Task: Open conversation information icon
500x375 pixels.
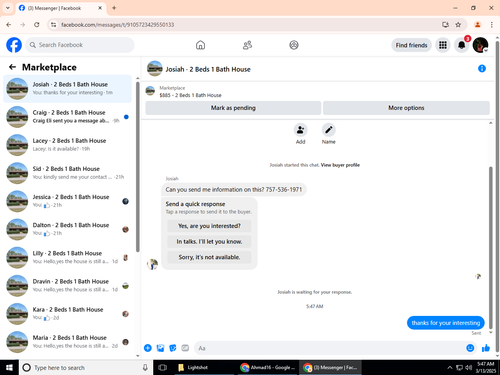Action: pyautogui.click(x=482, y=69)
